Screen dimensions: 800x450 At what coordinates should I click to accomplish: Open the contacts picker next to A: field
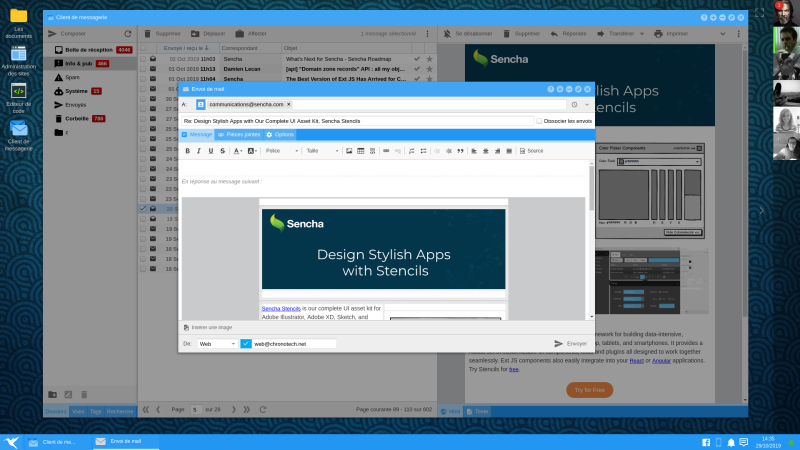point(201,104)
